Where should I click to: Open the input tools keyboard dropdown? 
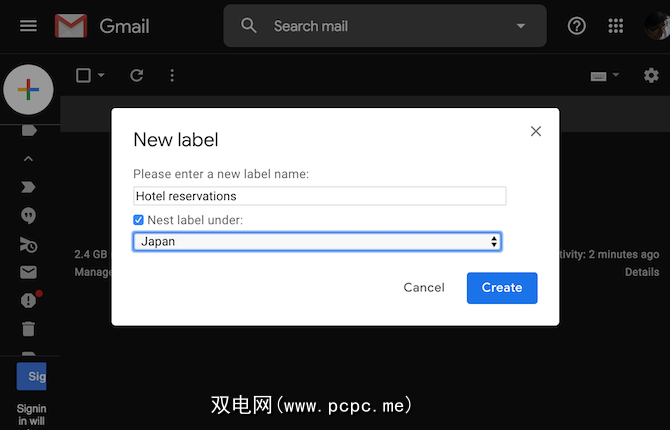605,75
